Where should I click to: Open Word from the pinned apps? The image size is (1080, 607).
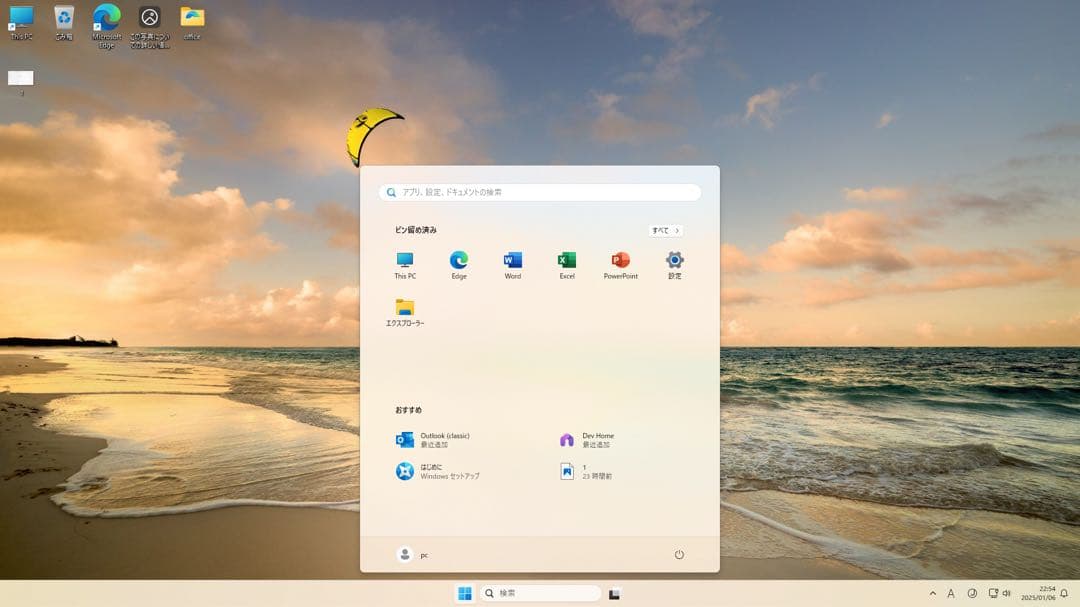point(512,260)
